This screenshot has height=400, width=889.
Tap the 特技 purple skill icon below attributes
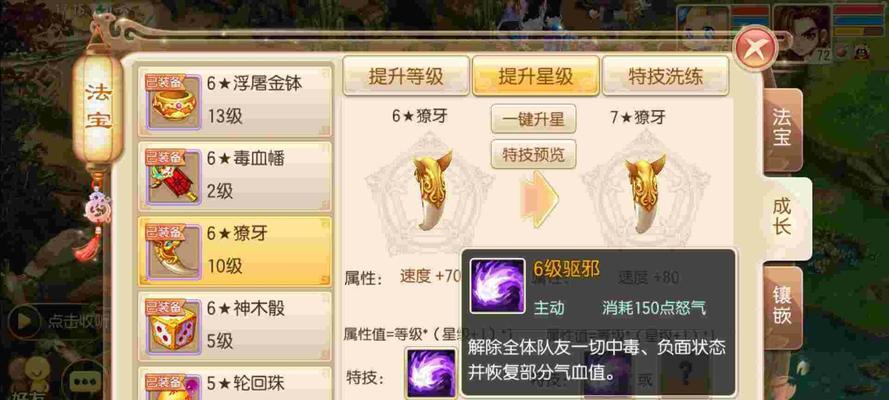pyautogui.click(x=431, y=373)
